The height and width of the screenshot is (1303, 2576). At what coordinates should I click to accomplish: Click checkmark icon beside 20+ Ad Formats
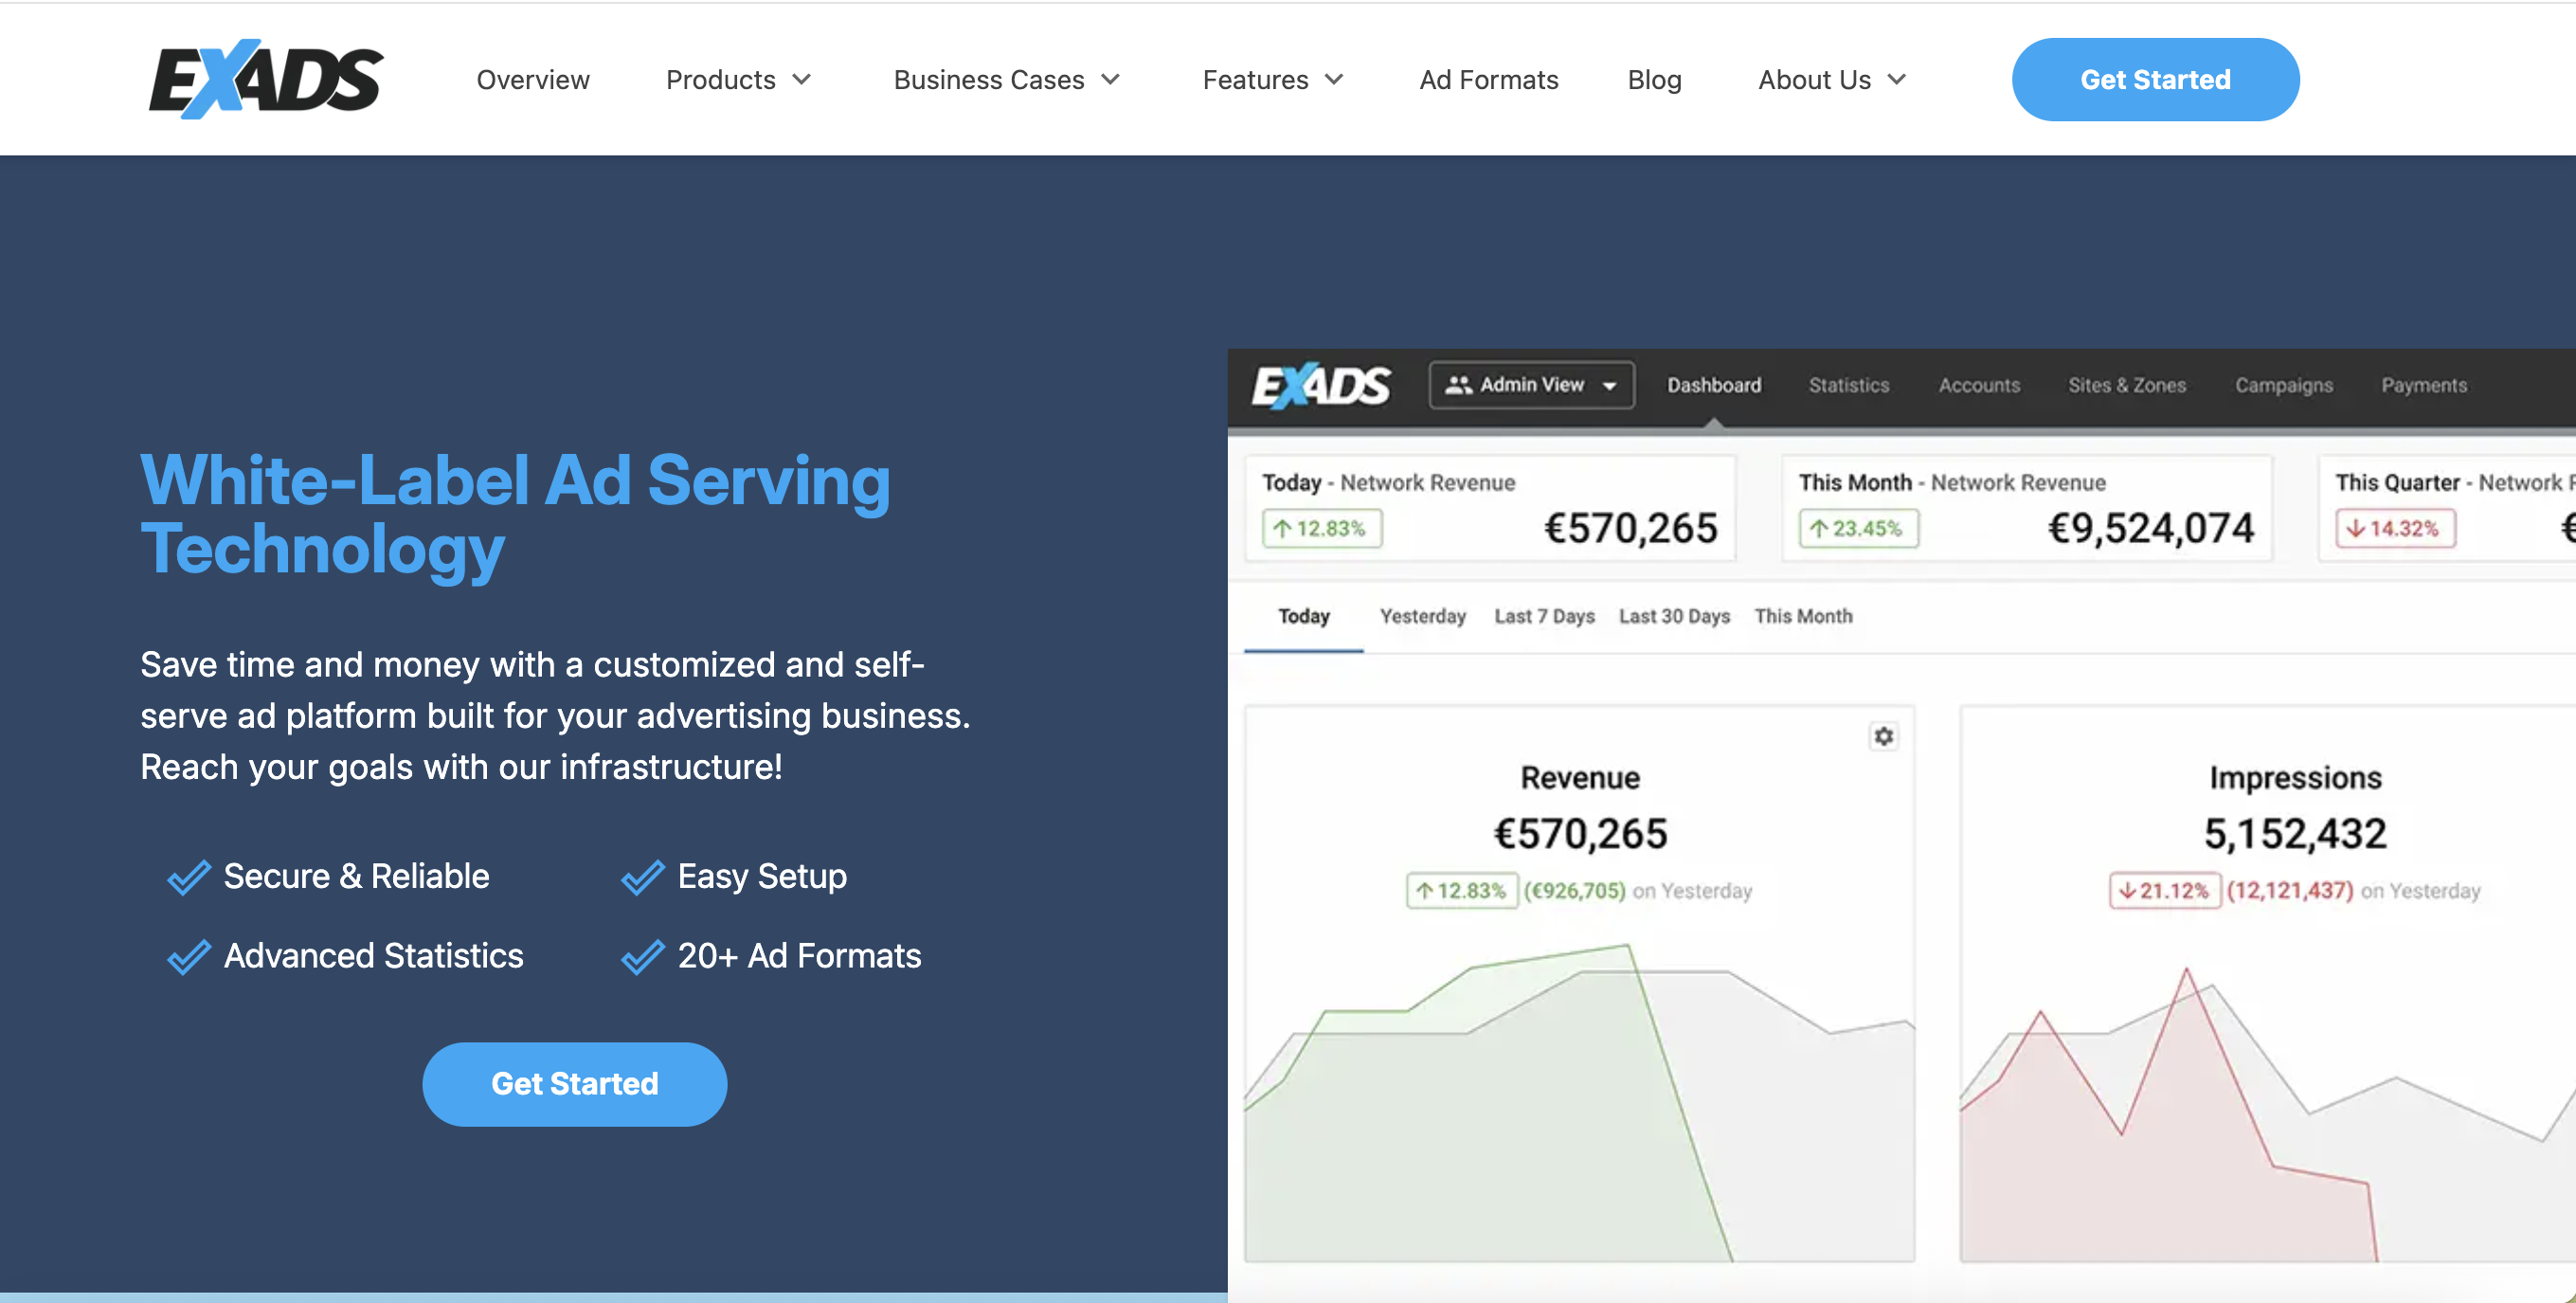point(643,957)
